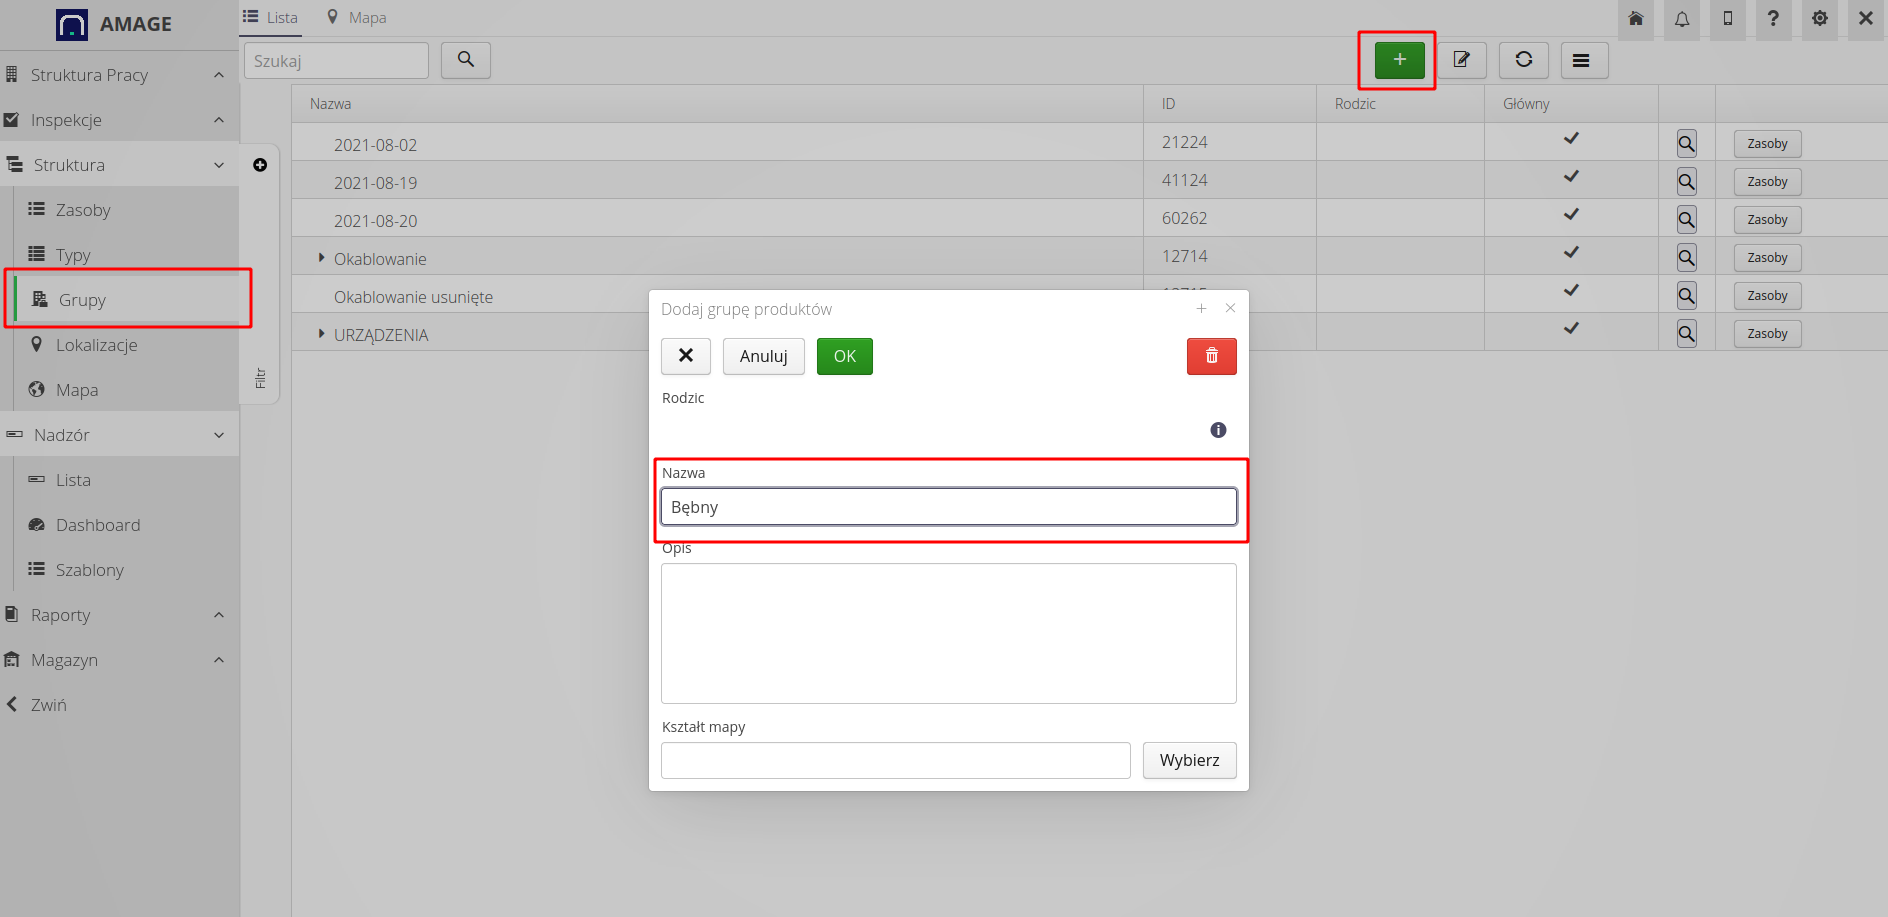
Task: Open Lokalizacje in the sidebar
Action: click(x=96, y=345)
